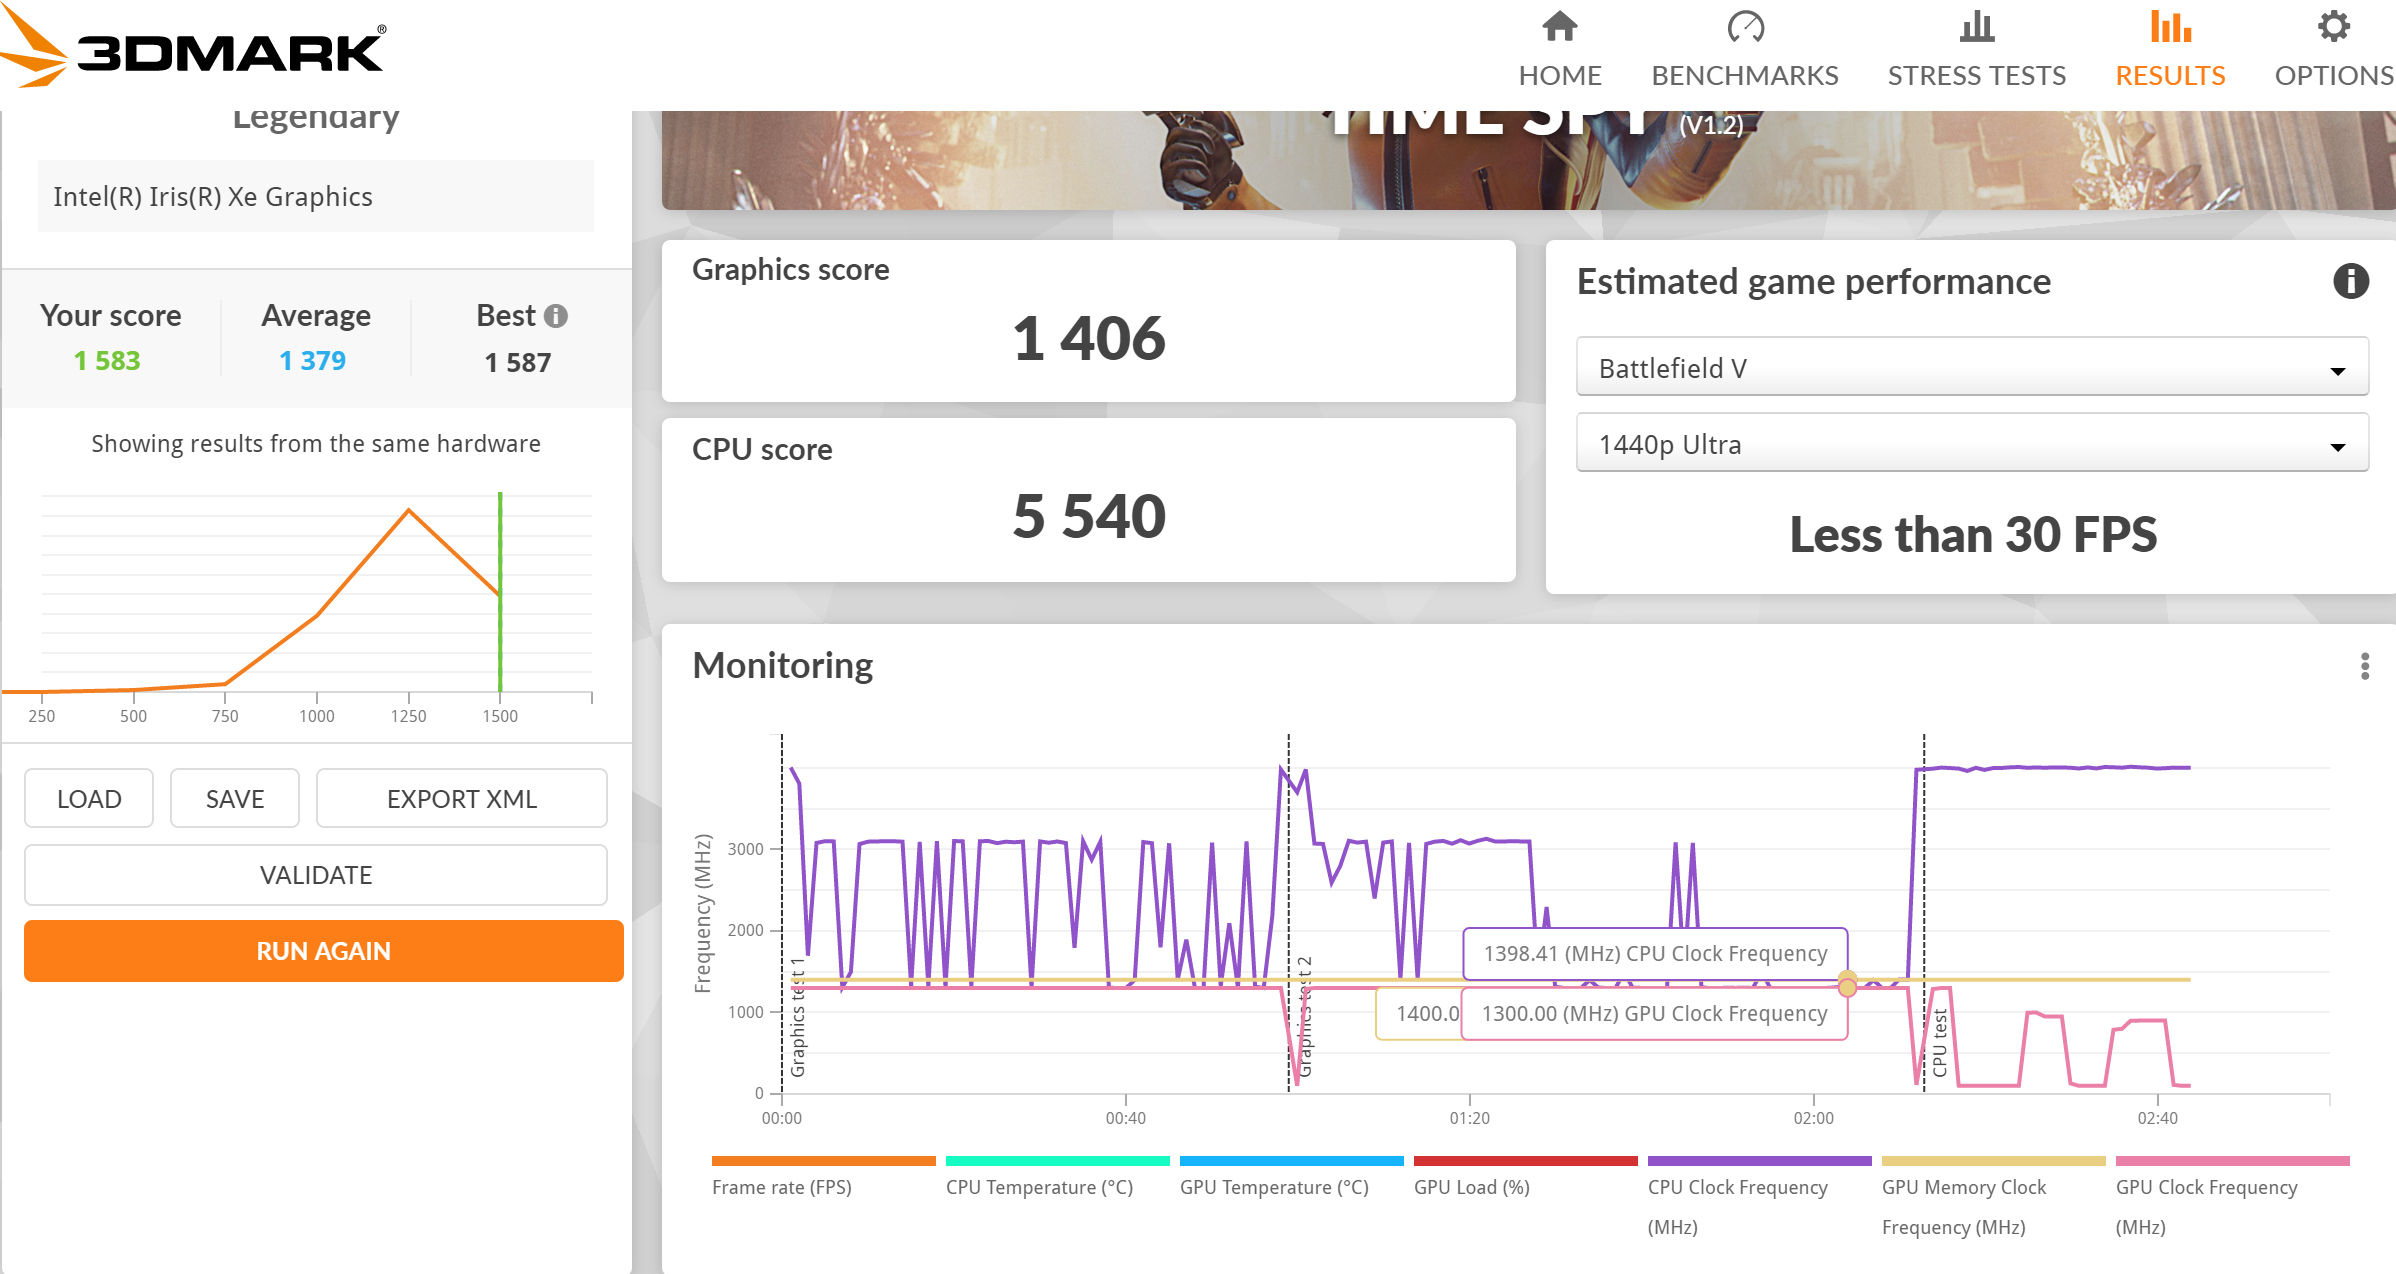The width and height of the screenshot is (2396, 1274).
Task: Click the EXPORT XML button
Action: tap(462, 799)
